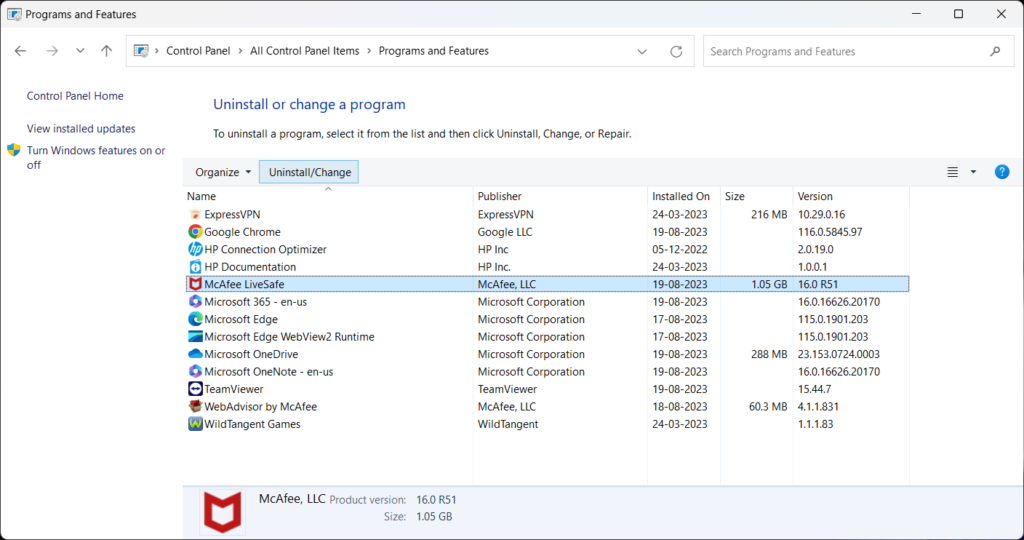Click the HP Documentation icon
Image resolution: width=1024 pixels, height=540 pixels.
click(195, 267)
